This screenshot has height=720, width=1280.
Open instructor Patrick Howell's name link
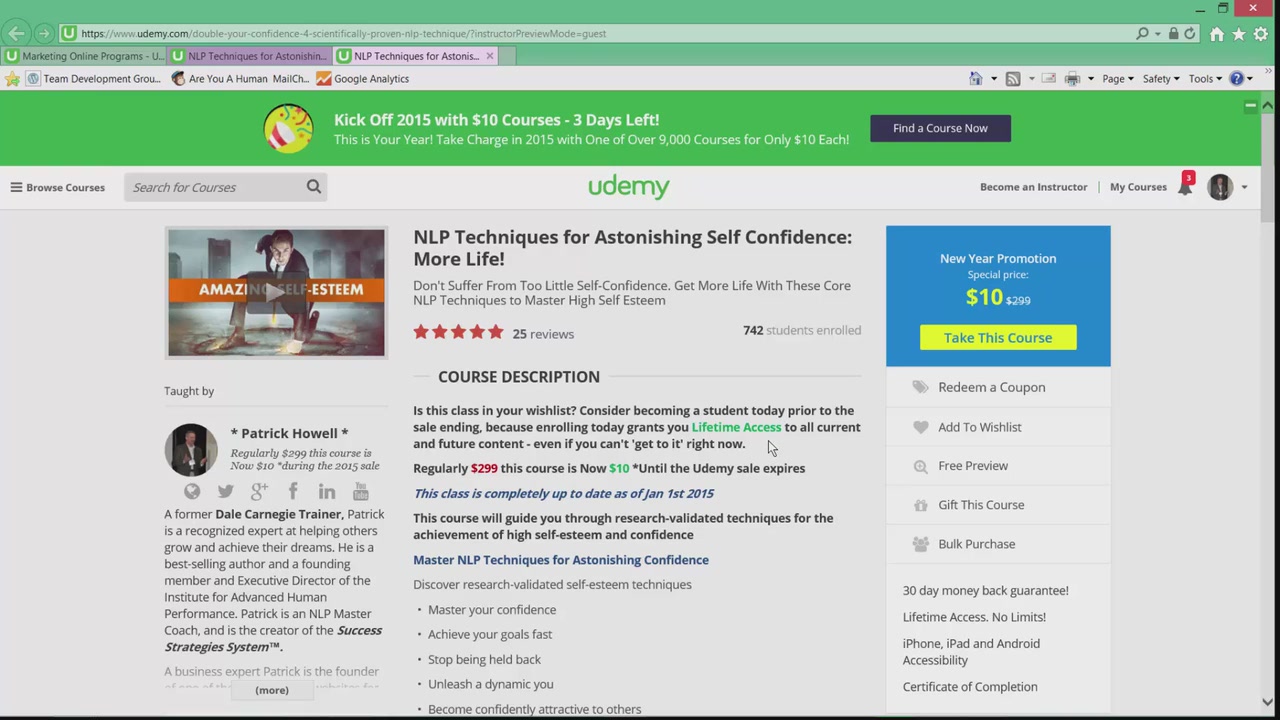click(289, 433)
